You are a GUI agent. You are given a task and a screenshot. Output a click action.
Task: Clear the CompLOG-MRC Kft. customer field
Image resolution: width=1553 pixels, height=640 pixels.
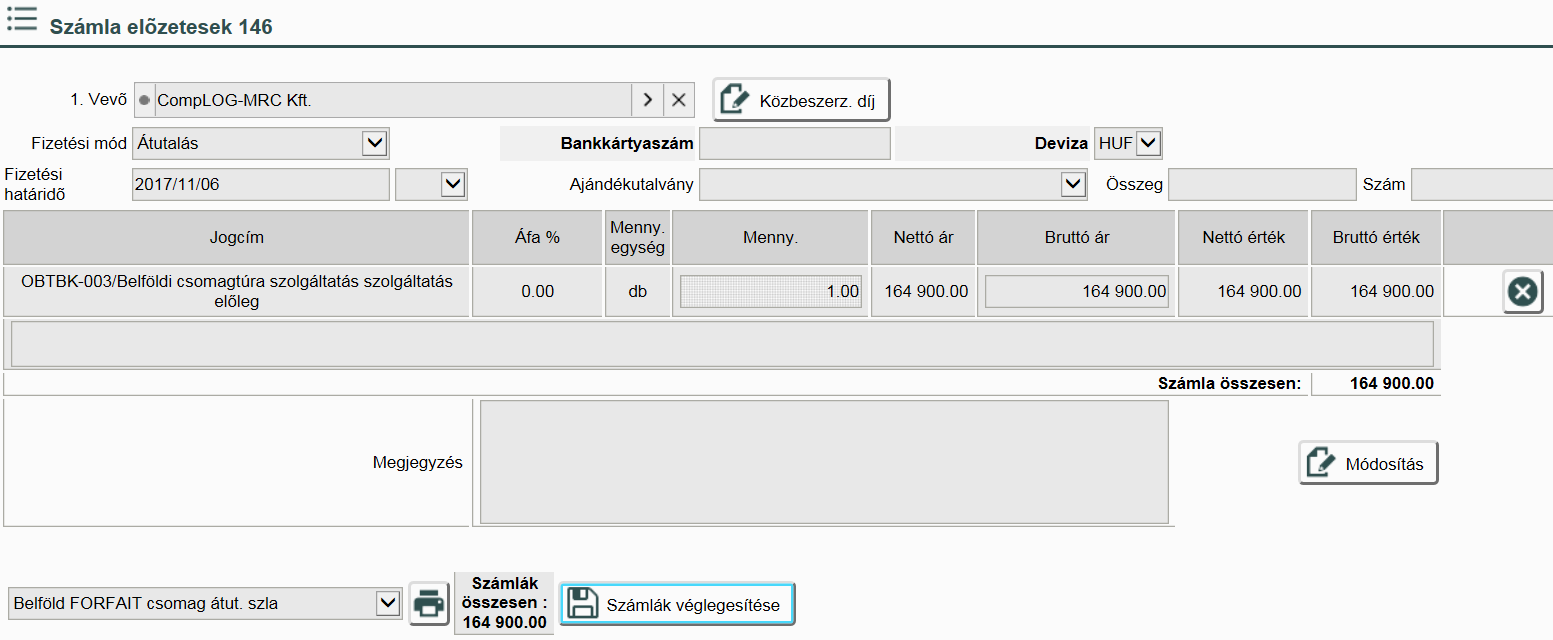[x=679, y=100]
